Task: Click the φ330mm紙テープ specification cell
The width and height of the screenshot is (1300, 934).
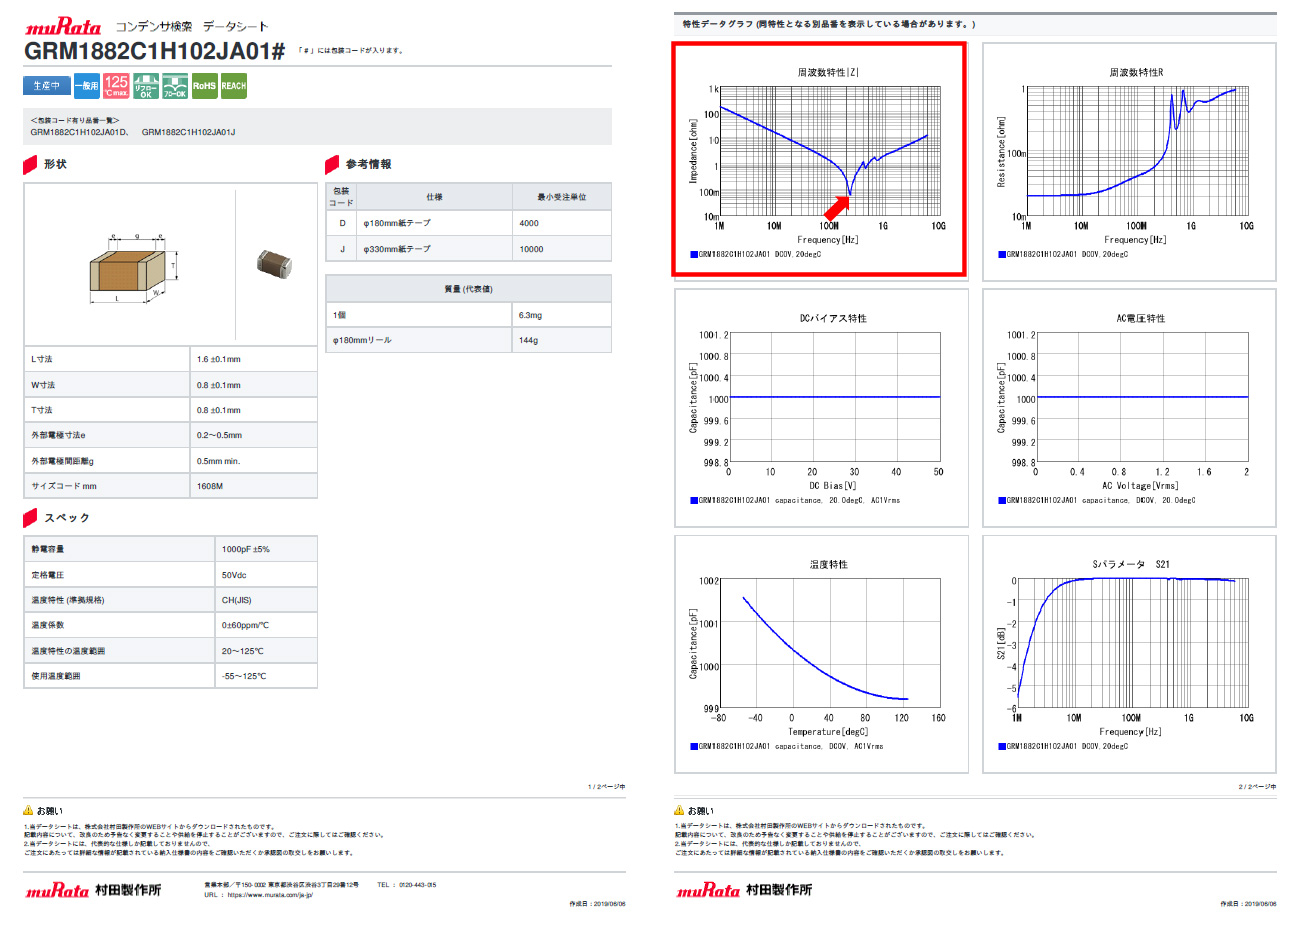Action: [x=434, y=249]
